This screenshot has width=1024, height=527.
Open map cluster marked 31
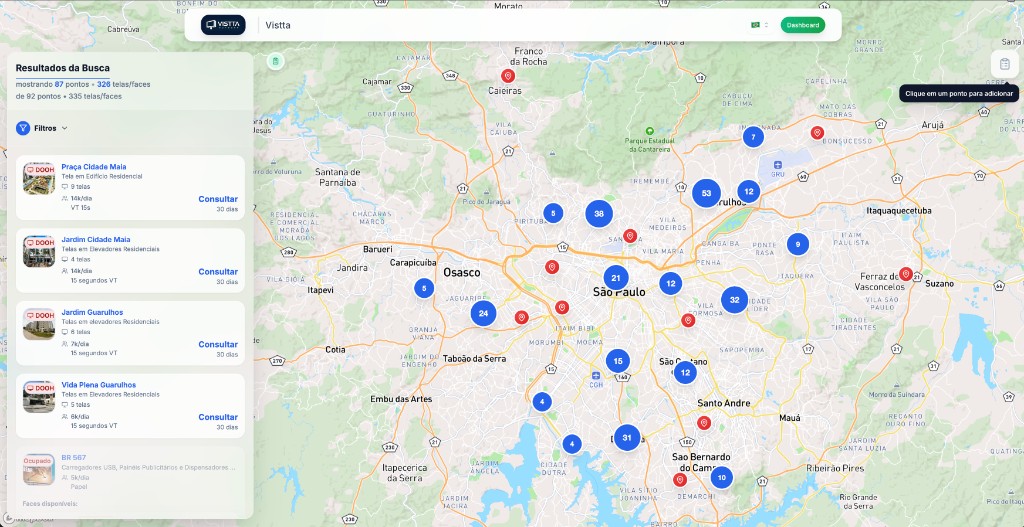pyautogui.click(x=627, y=438)
